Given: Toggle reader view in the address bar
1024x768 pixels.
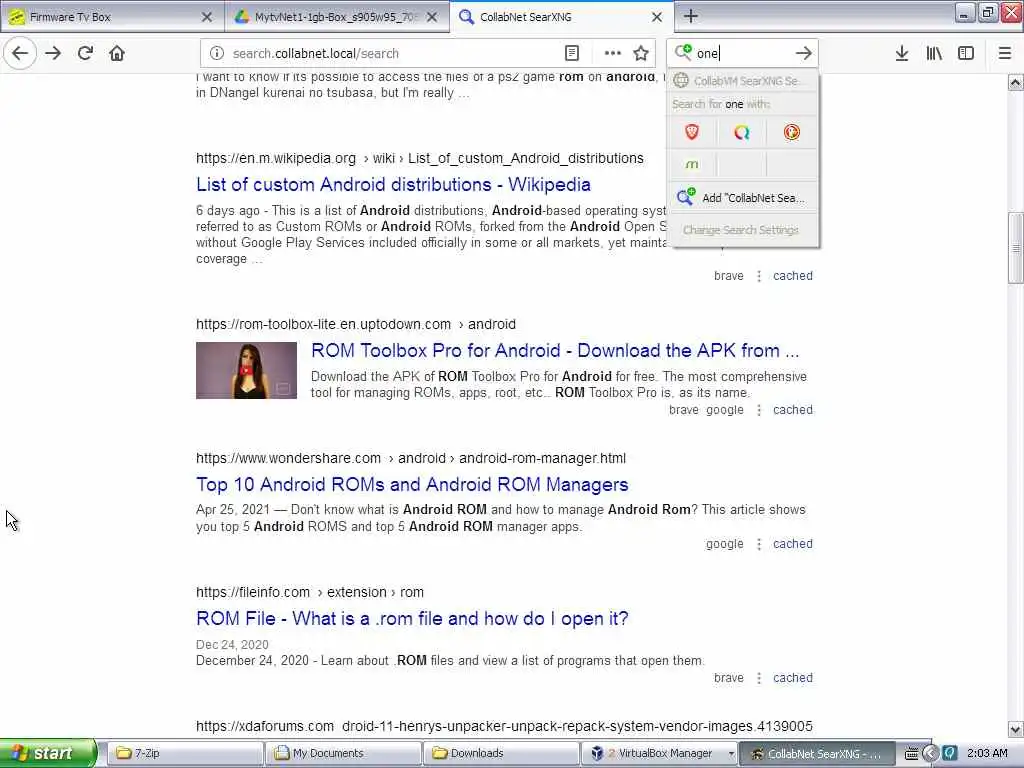Looking at the screenshot, I should [x=571, y=54].
